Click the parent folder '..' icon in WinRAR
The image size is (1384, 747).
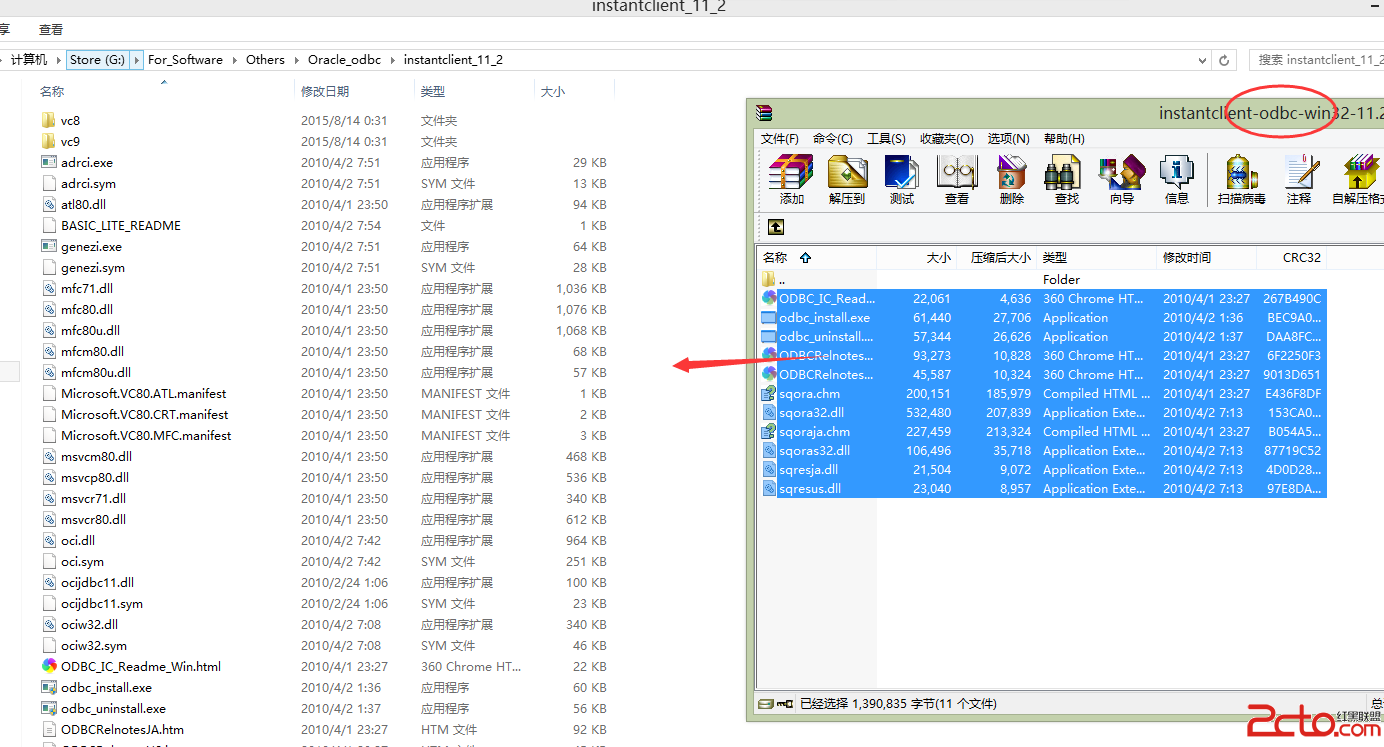(x=769, y=279)
